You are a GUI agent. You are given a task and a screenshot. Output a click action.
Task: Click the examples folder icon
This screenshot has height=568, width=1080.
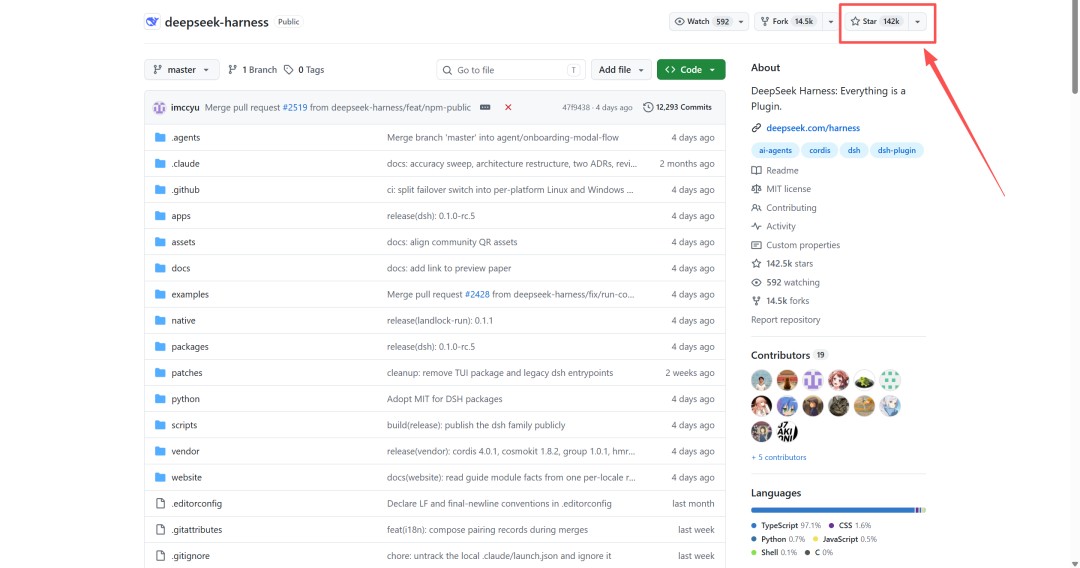[160, 294]
